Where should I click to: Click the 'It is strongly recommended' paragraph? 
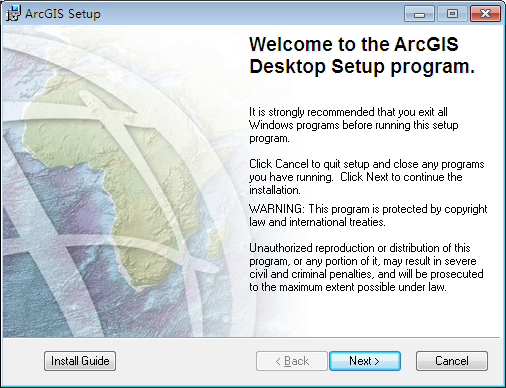click(353, 125)
